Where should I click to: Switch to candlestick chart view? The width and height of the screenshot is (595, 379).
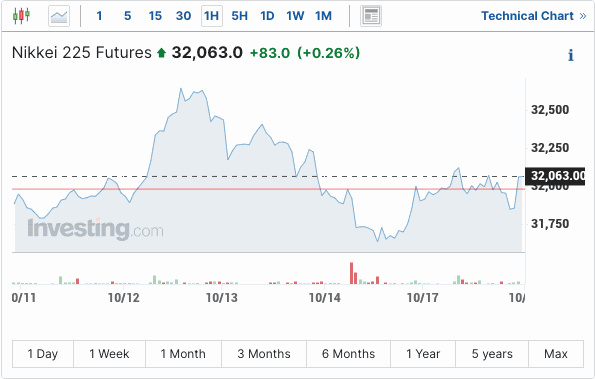21,16
